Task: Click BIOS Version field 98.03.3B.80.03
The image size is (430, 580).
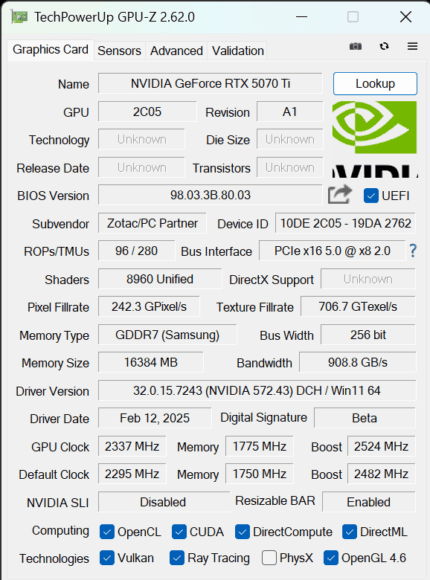Action: pos(210,195)
